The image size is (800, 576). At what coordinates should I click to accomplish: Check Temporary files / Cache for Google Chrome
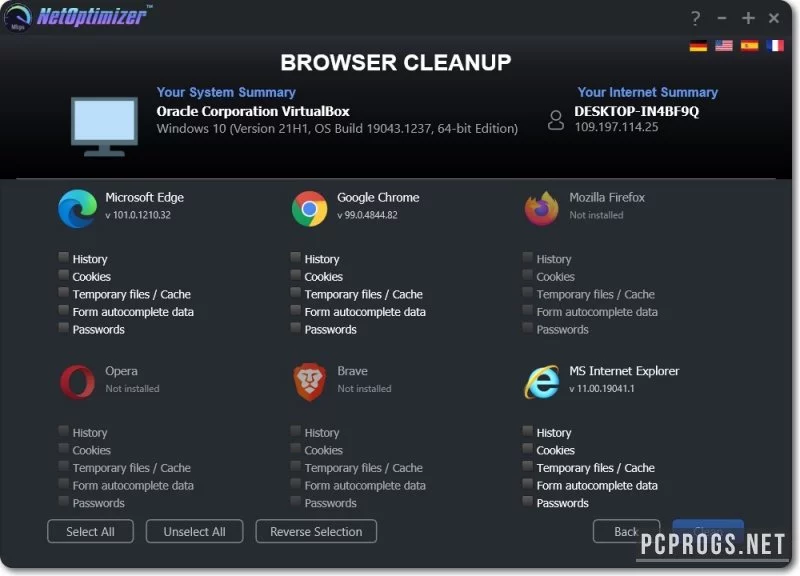point(295,292)
